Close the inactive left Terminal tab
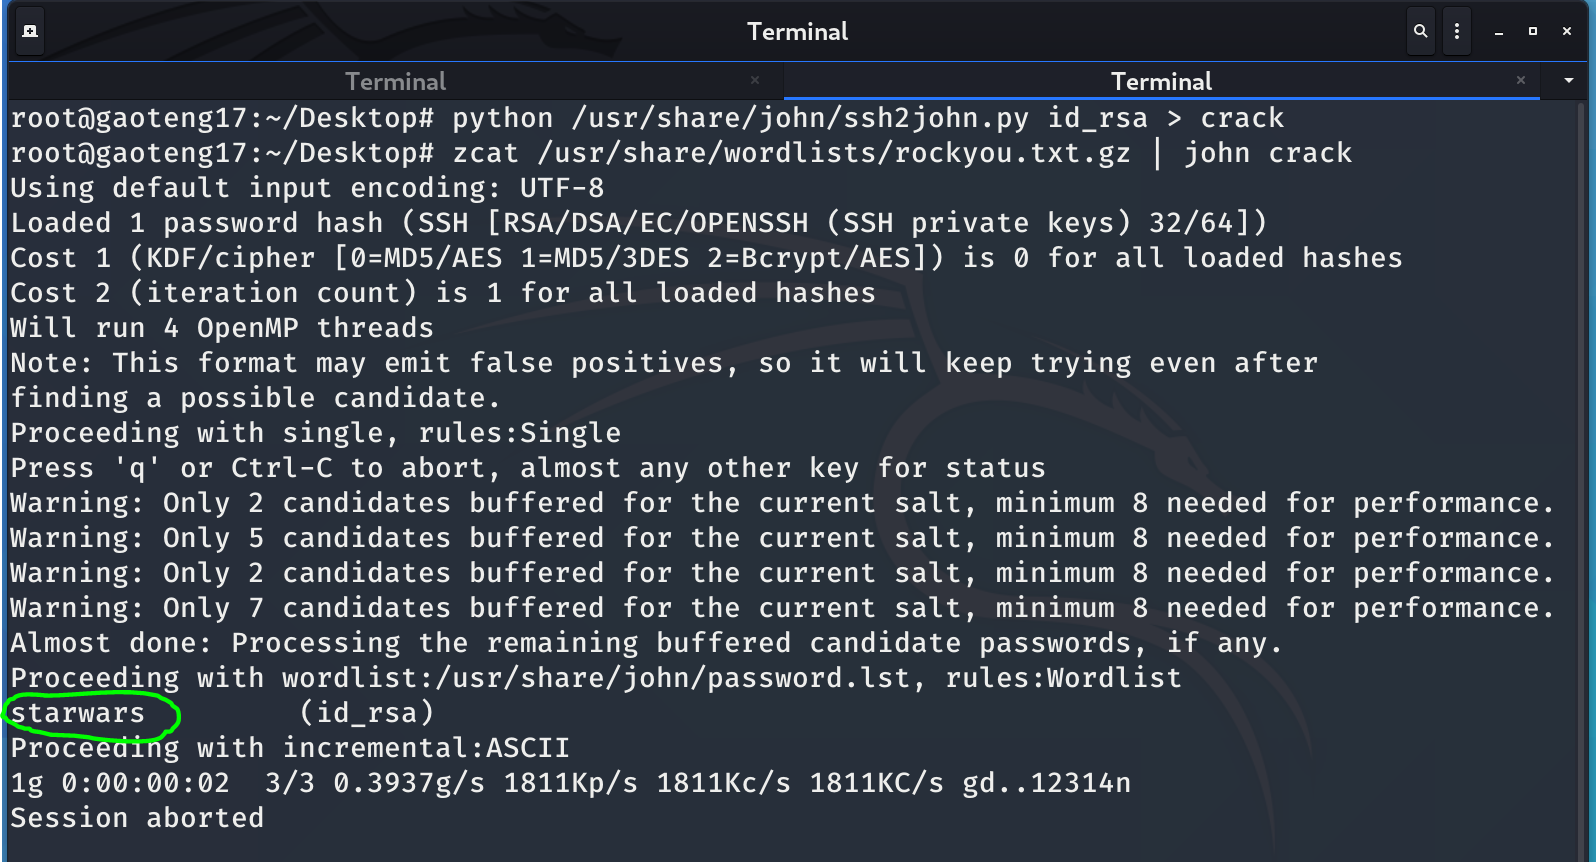1596x862 pixels. click(x=755, y=80)
